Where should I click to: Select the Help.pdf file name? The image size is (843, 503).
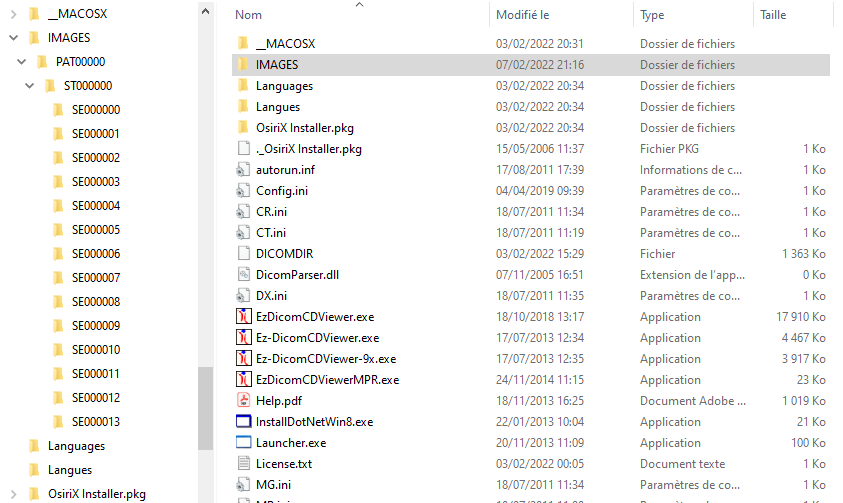tap(278, 401)
